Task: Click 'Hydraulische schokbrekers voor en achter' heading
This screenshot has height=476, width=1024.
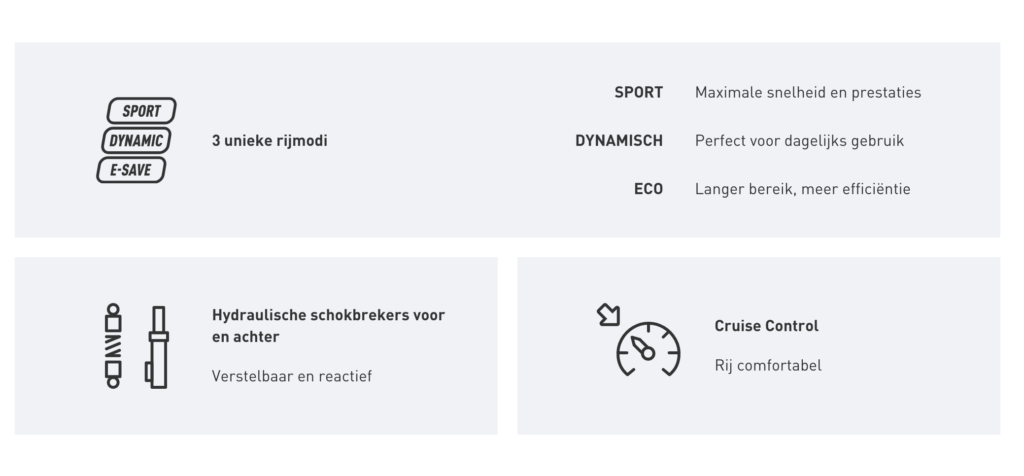Action: [328, 326]
